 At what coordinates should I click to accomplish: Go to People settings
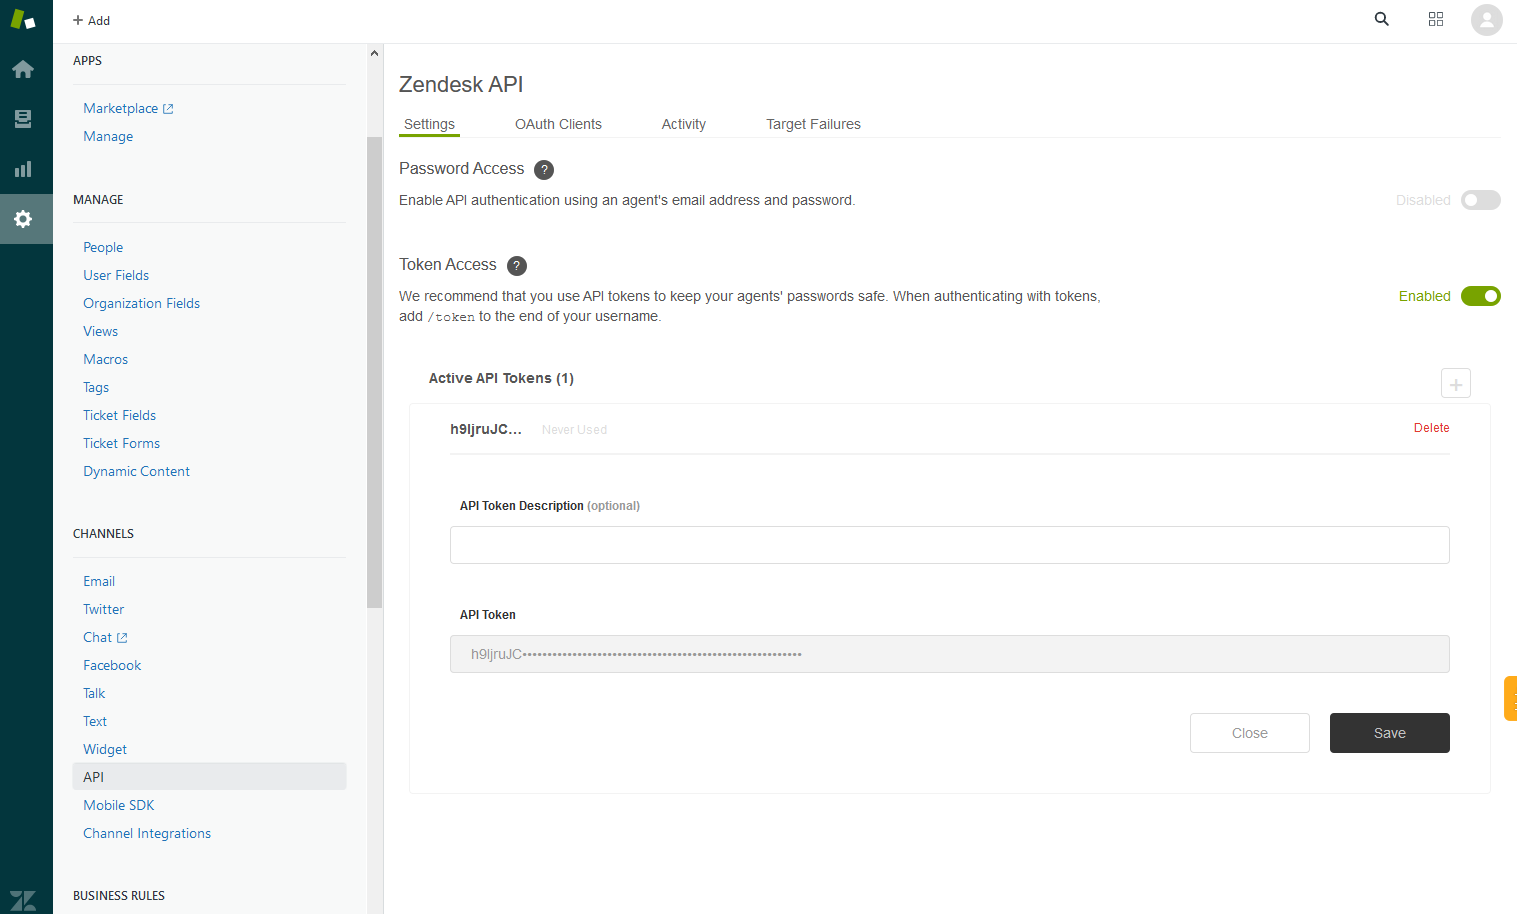click(103, 247)
